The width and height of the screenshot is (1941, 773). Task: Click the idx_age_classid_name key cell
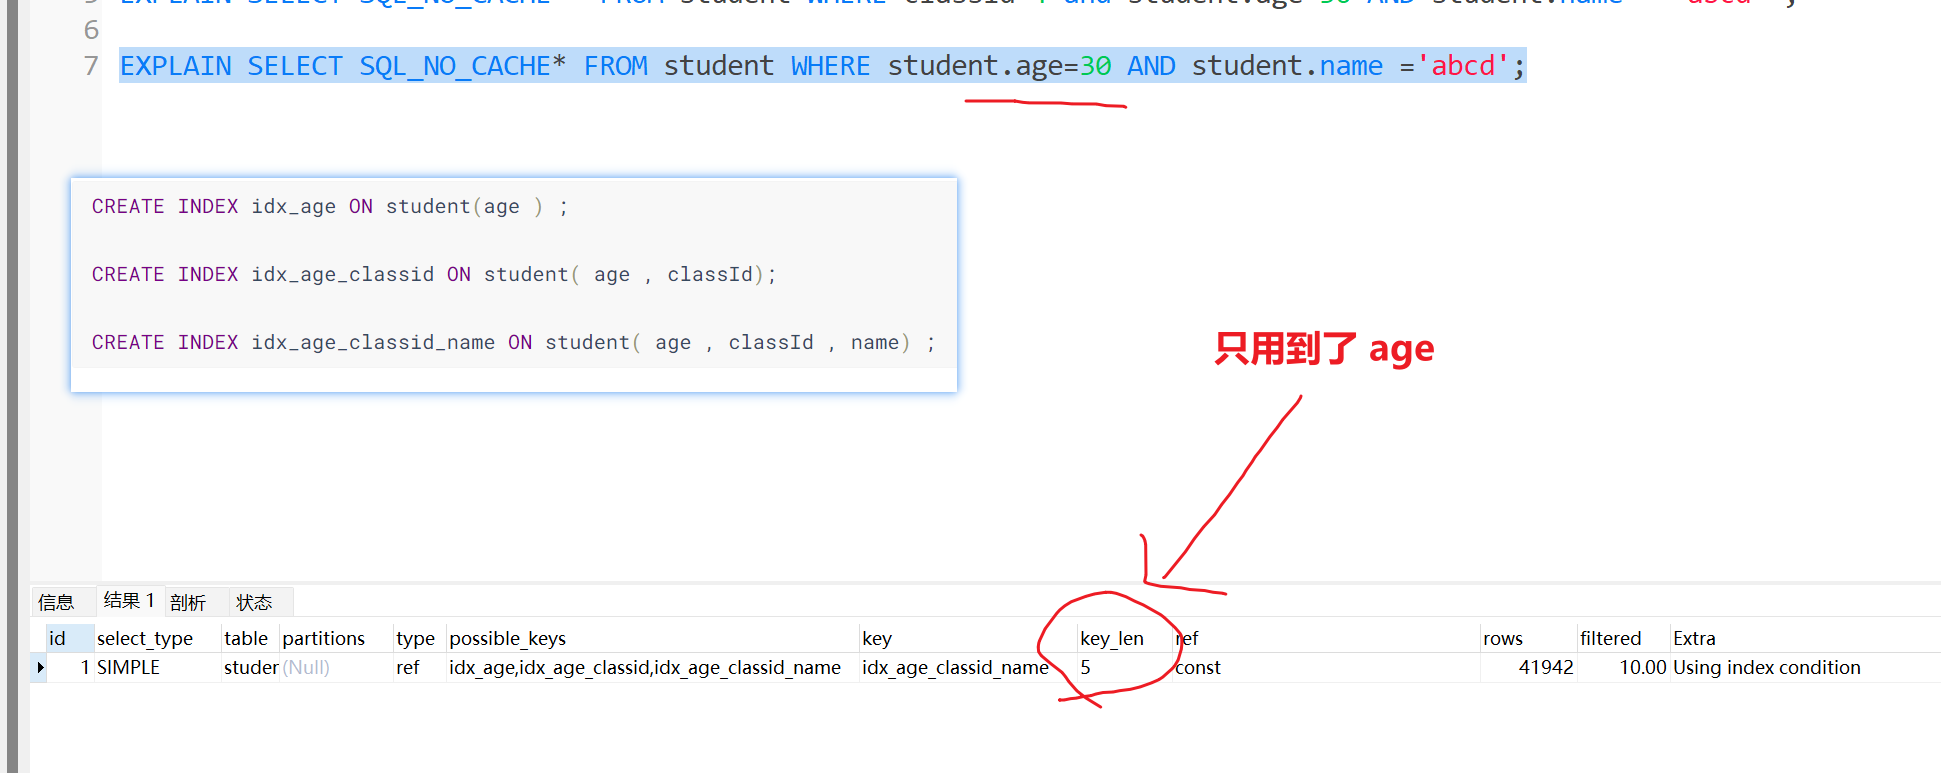click(x=955, y=667)
